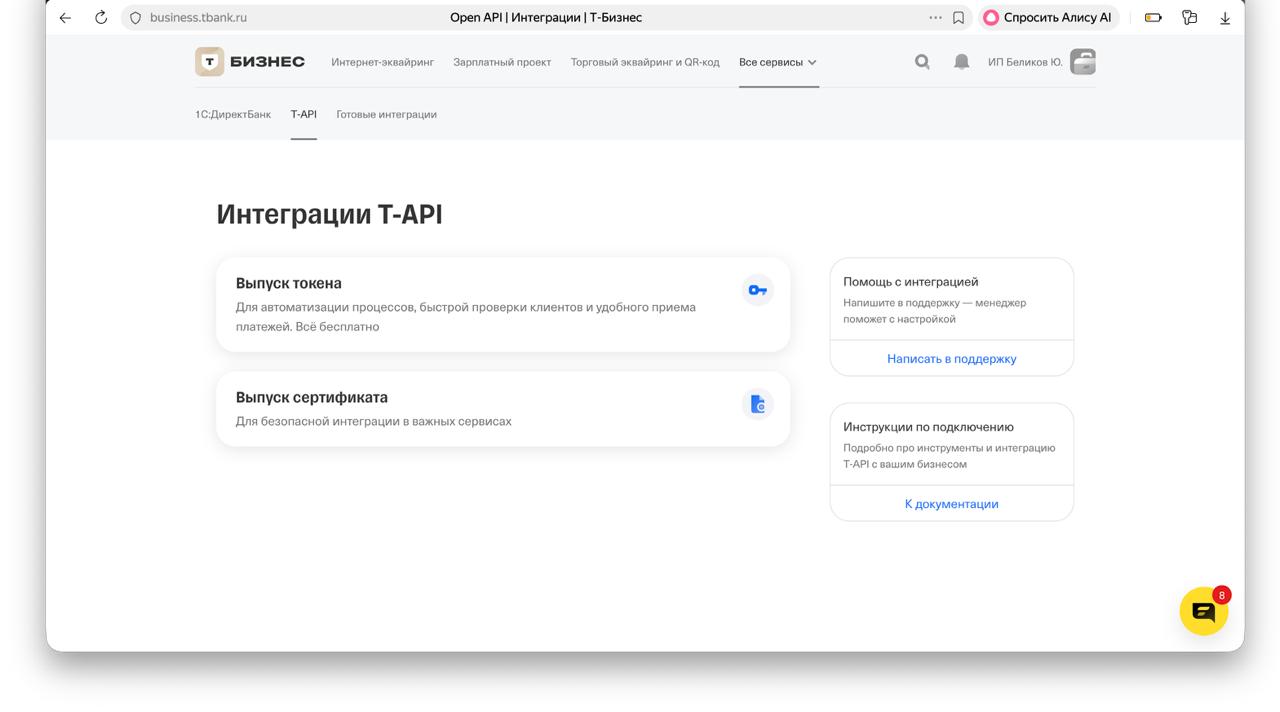Screen dimensions: 1280x712
Task: Open T-Бизнес home via the logo
Action: 250,62
